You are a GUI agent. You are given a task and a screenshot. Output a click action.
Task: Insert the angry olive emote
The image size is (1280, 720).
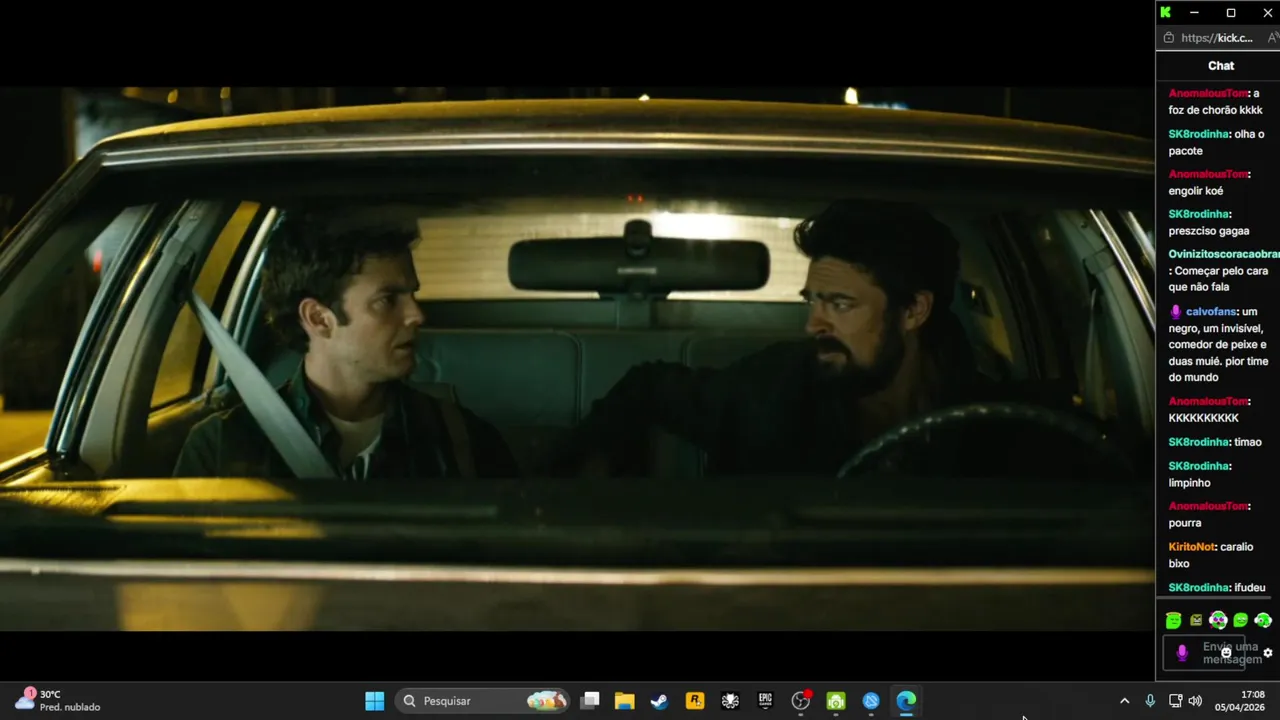[1196, 620]
